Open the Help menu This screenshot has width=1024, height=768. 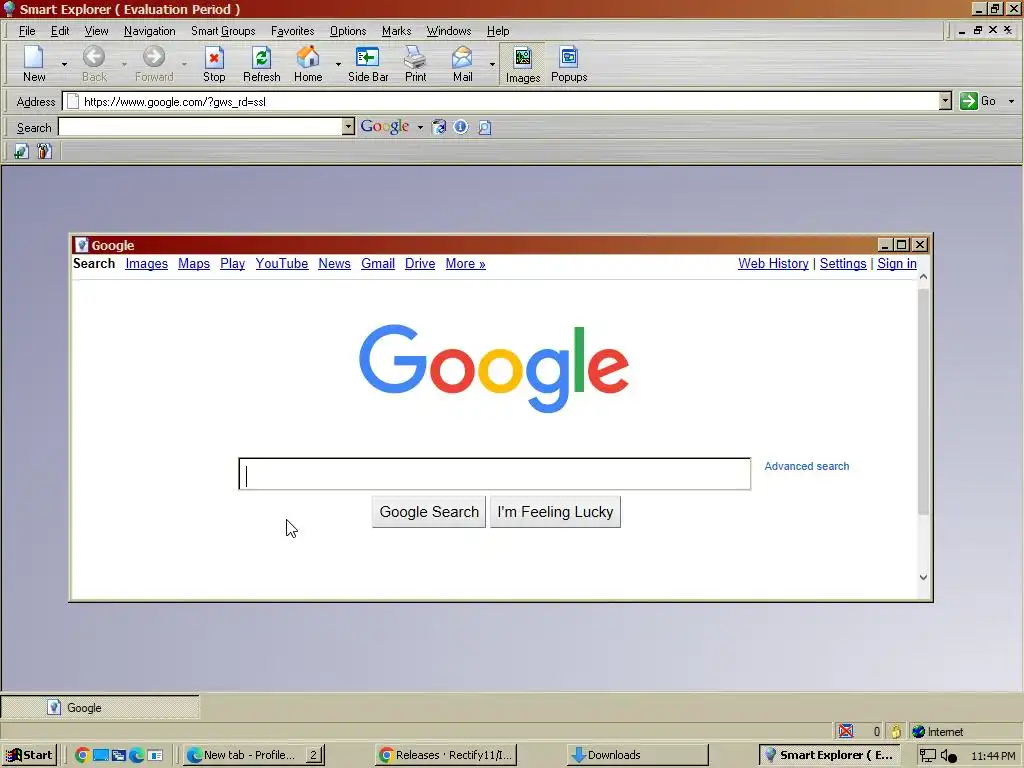(498, 31)
